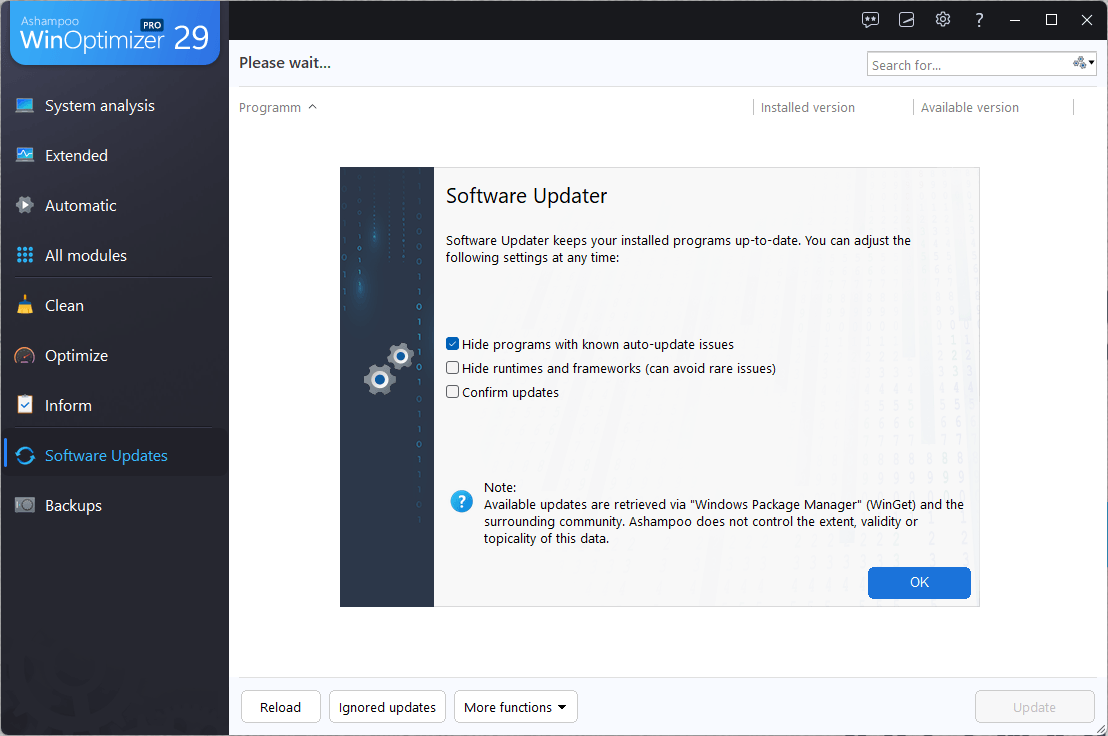This screenshot has height=736, width=1108.
Task: Confirm Software Updater settings with OK
Action: click(x=919, y=583)
